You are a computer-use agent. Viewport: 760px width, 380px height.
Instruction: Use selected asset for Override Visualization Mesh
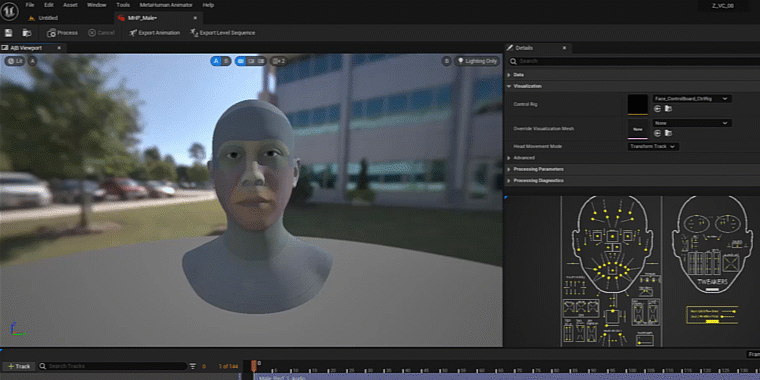point(658,133)
